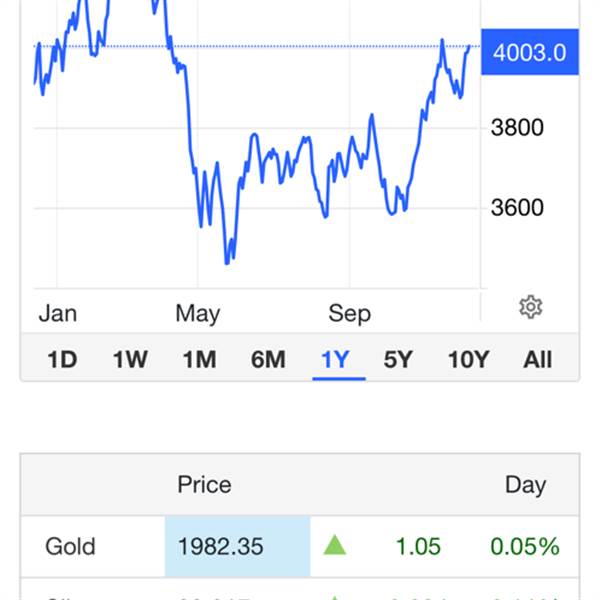Select the 1W time range
This screenshot has height=600, width=600.
click(130, 359)
